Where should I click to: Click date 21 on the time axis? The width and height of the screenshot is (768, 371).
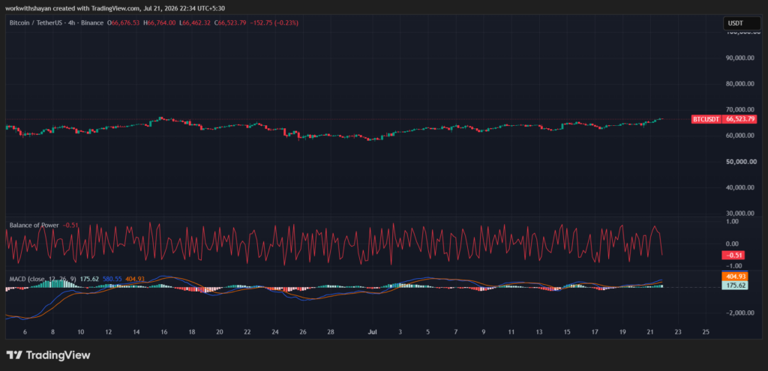[x=650, y=332]
